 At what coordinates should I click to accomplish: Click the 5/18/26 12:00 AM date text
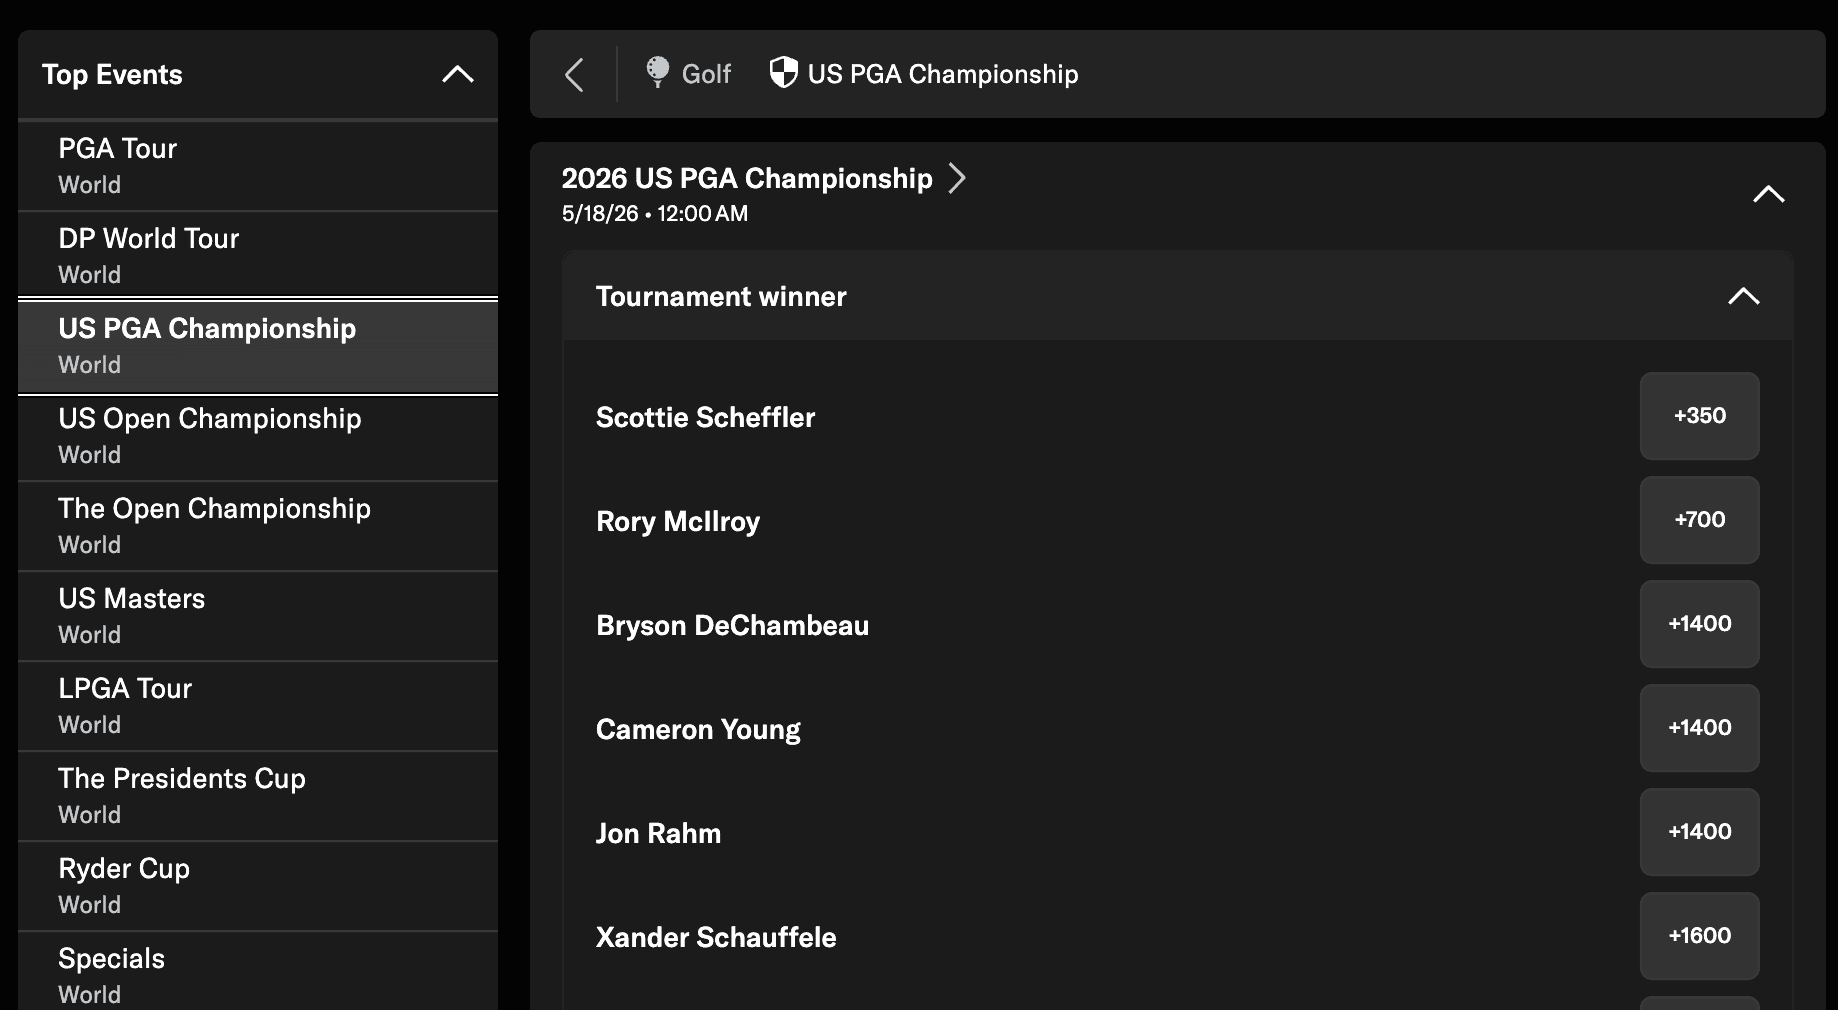pyautogui.click(x=655, y=213)
